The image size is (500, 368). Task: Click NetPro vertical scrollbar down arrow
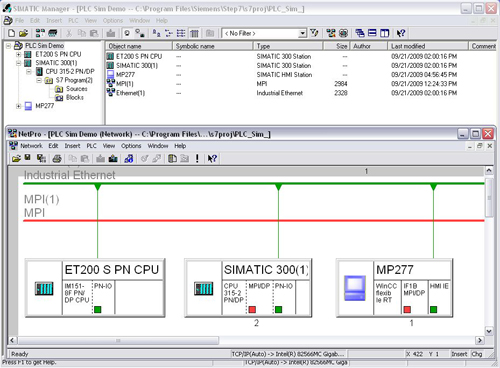pyautogui.click(x=489, y=331)
